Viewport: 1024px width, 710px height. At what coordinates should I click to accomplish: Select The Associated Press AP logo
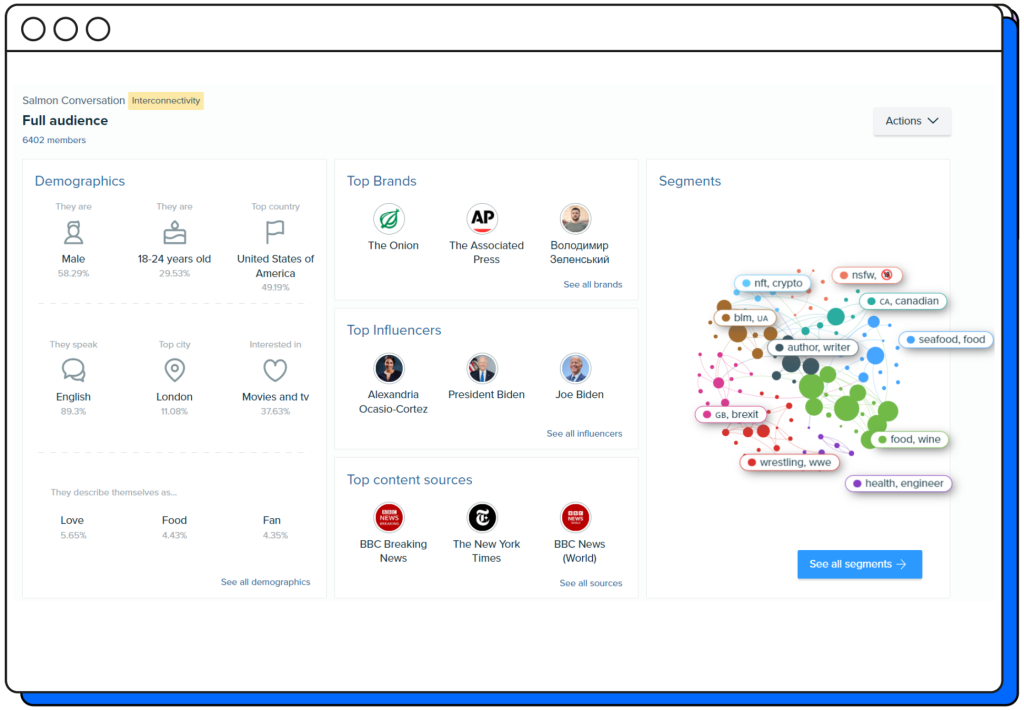[483, 219]
